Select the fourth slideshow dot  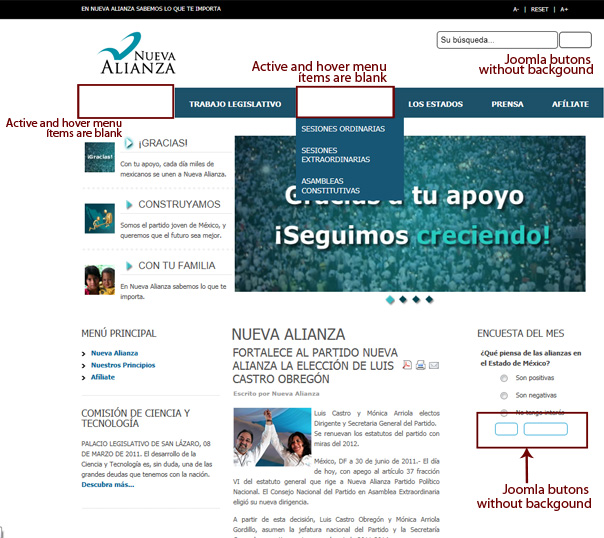pos(430,300)
